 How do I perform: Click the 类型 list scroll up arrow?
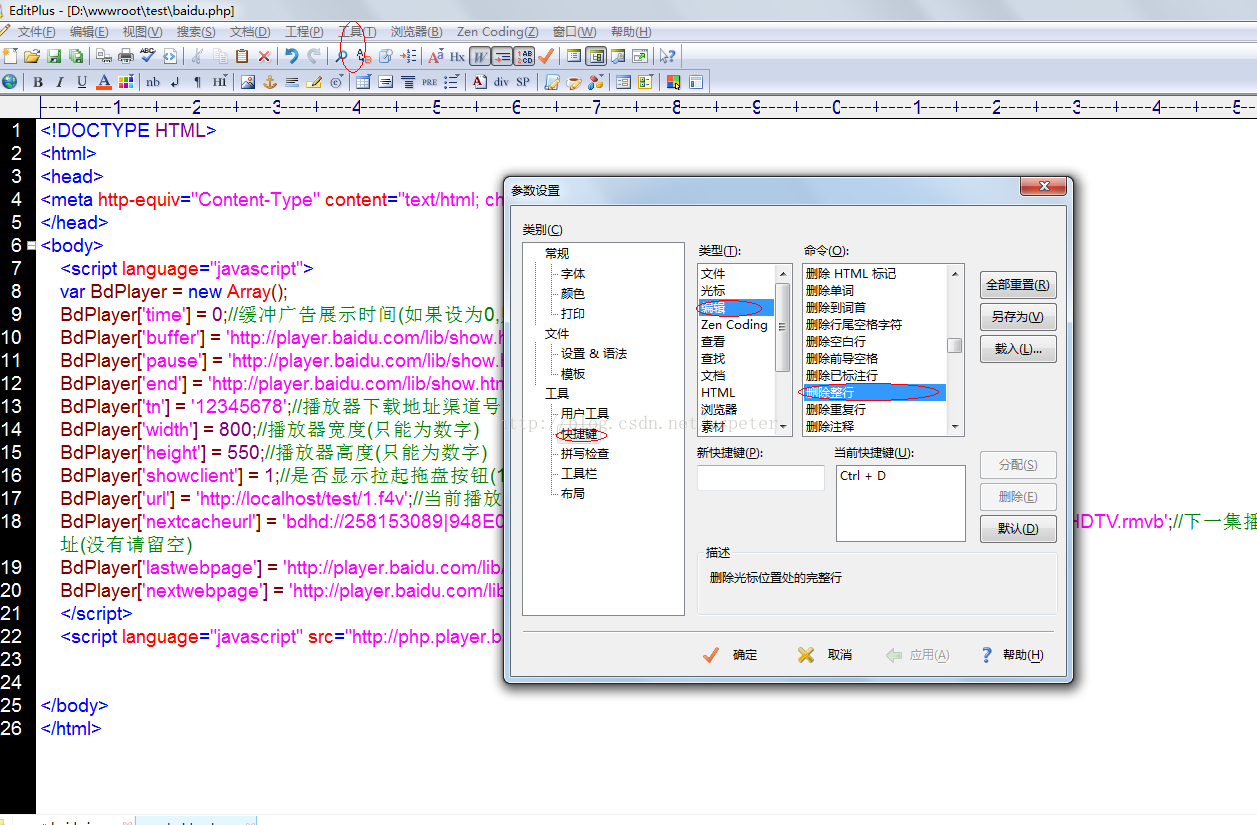point(783,273)
